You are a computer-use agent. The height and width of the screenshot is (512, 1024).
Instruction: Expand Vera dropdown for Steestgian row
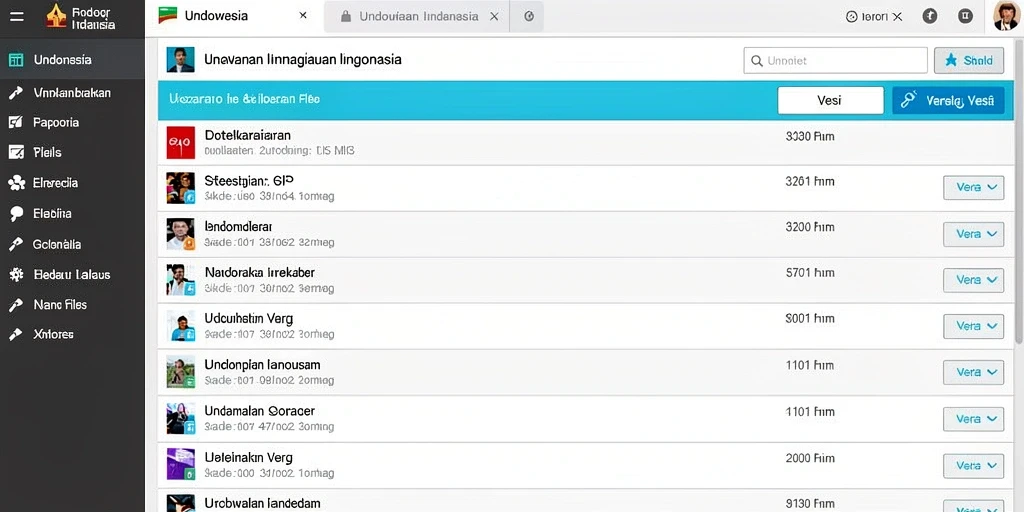(974, 187)
